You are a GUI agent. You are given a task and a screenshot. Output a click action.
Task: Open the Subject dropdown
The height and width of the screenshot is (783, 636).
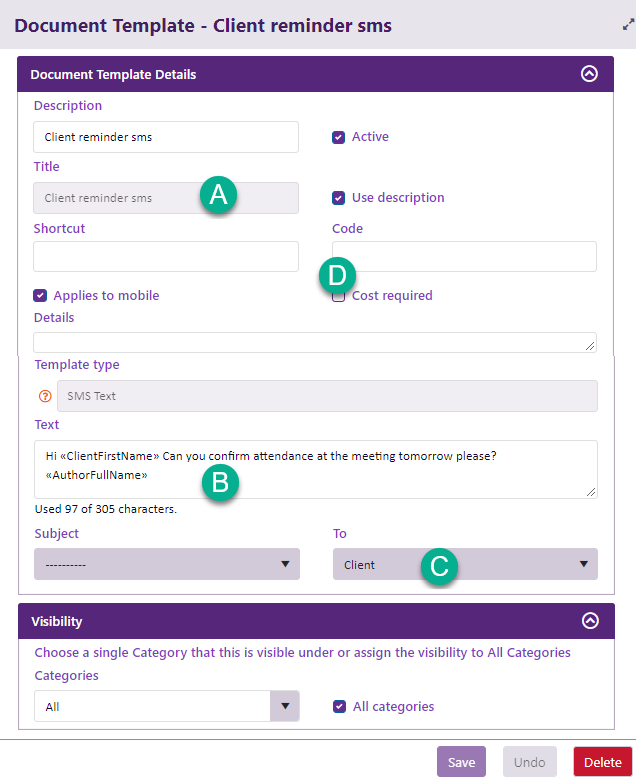click(x=166, y=564)
